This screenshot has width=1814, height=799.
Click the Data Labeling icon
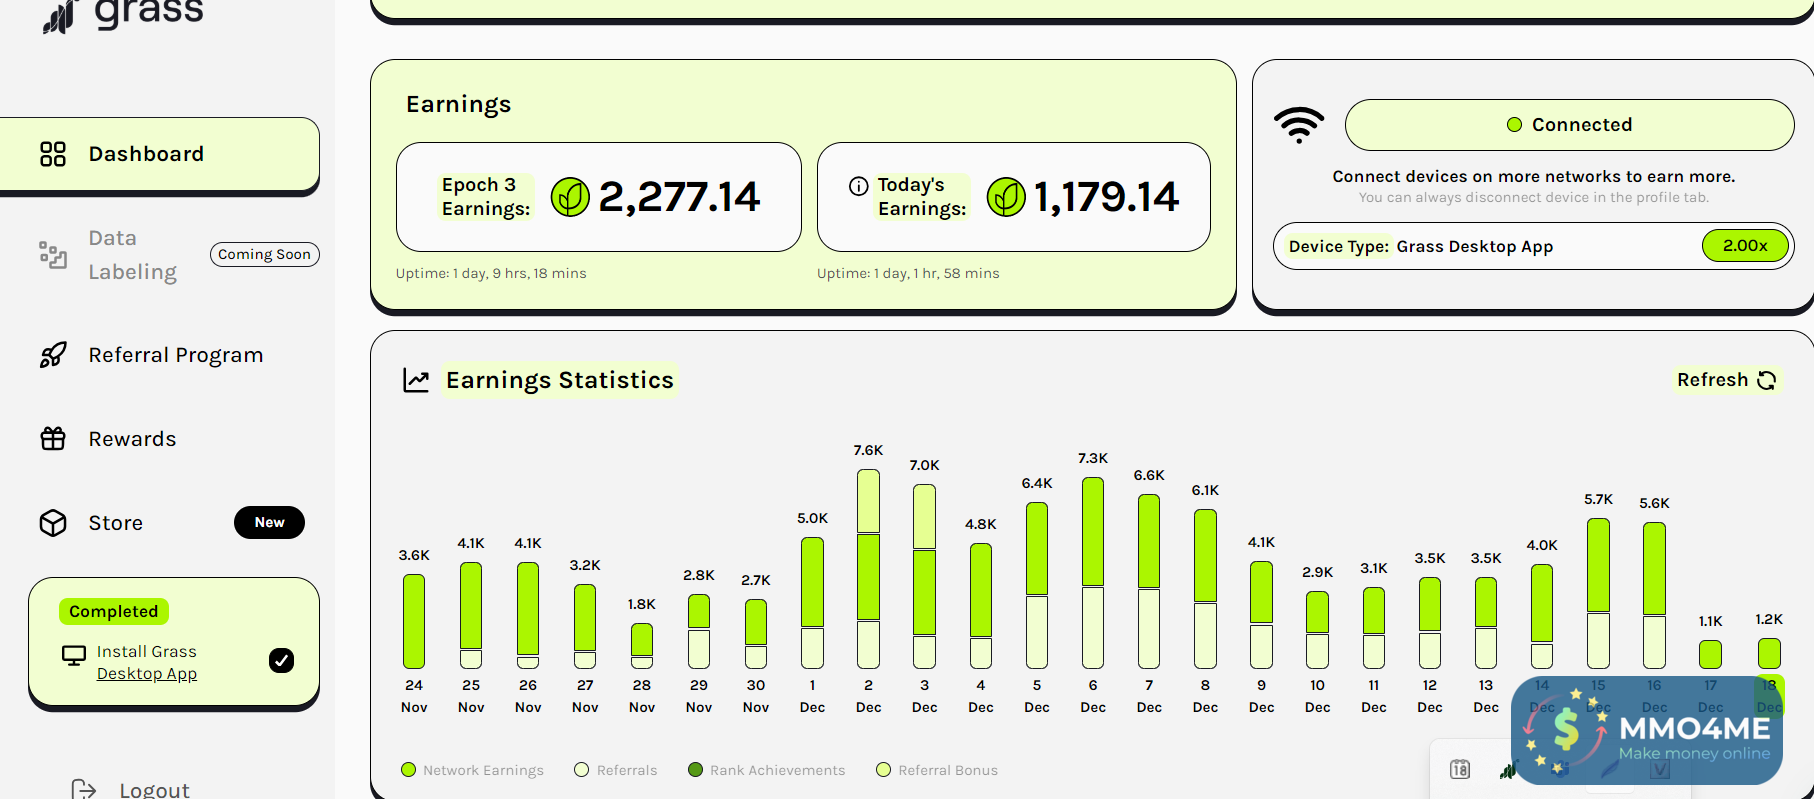[x=53, y=255]
